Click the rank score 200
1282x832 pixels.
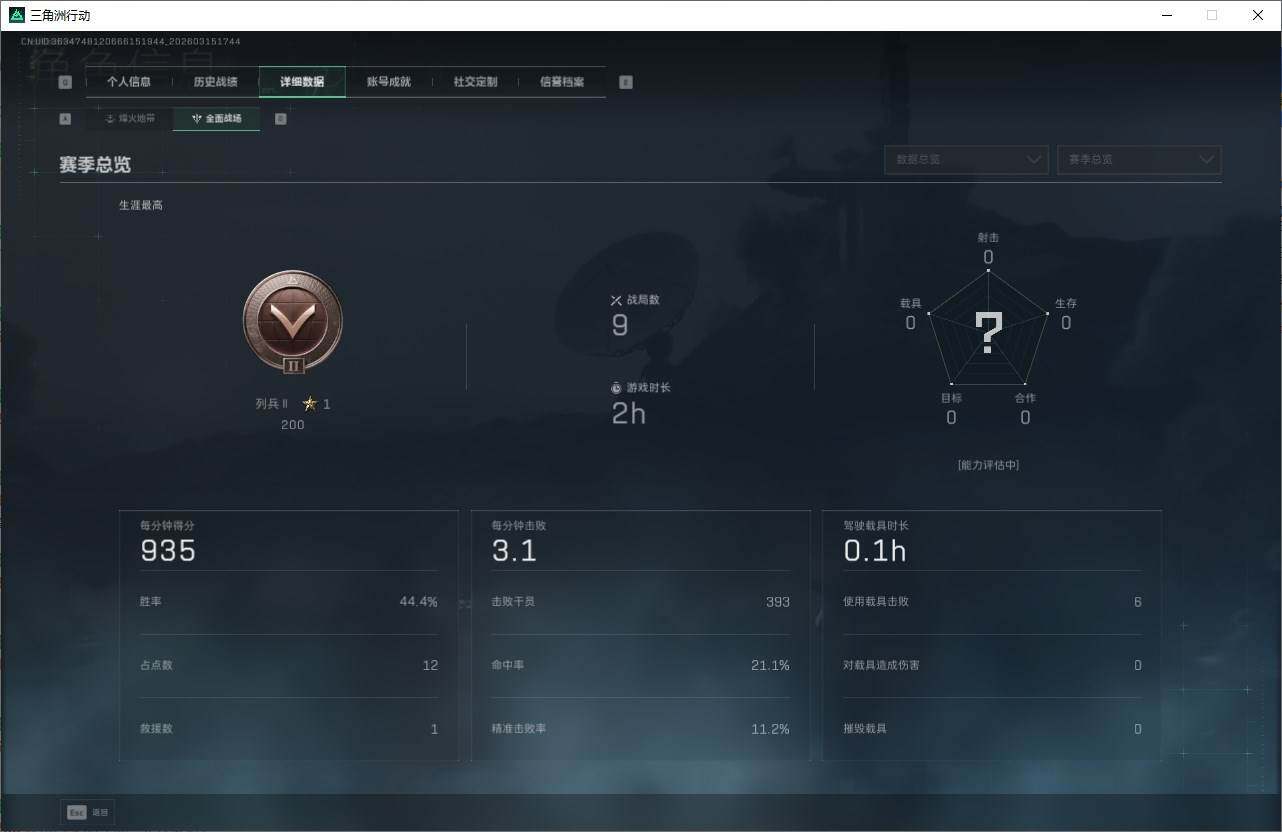click(293, 425)
